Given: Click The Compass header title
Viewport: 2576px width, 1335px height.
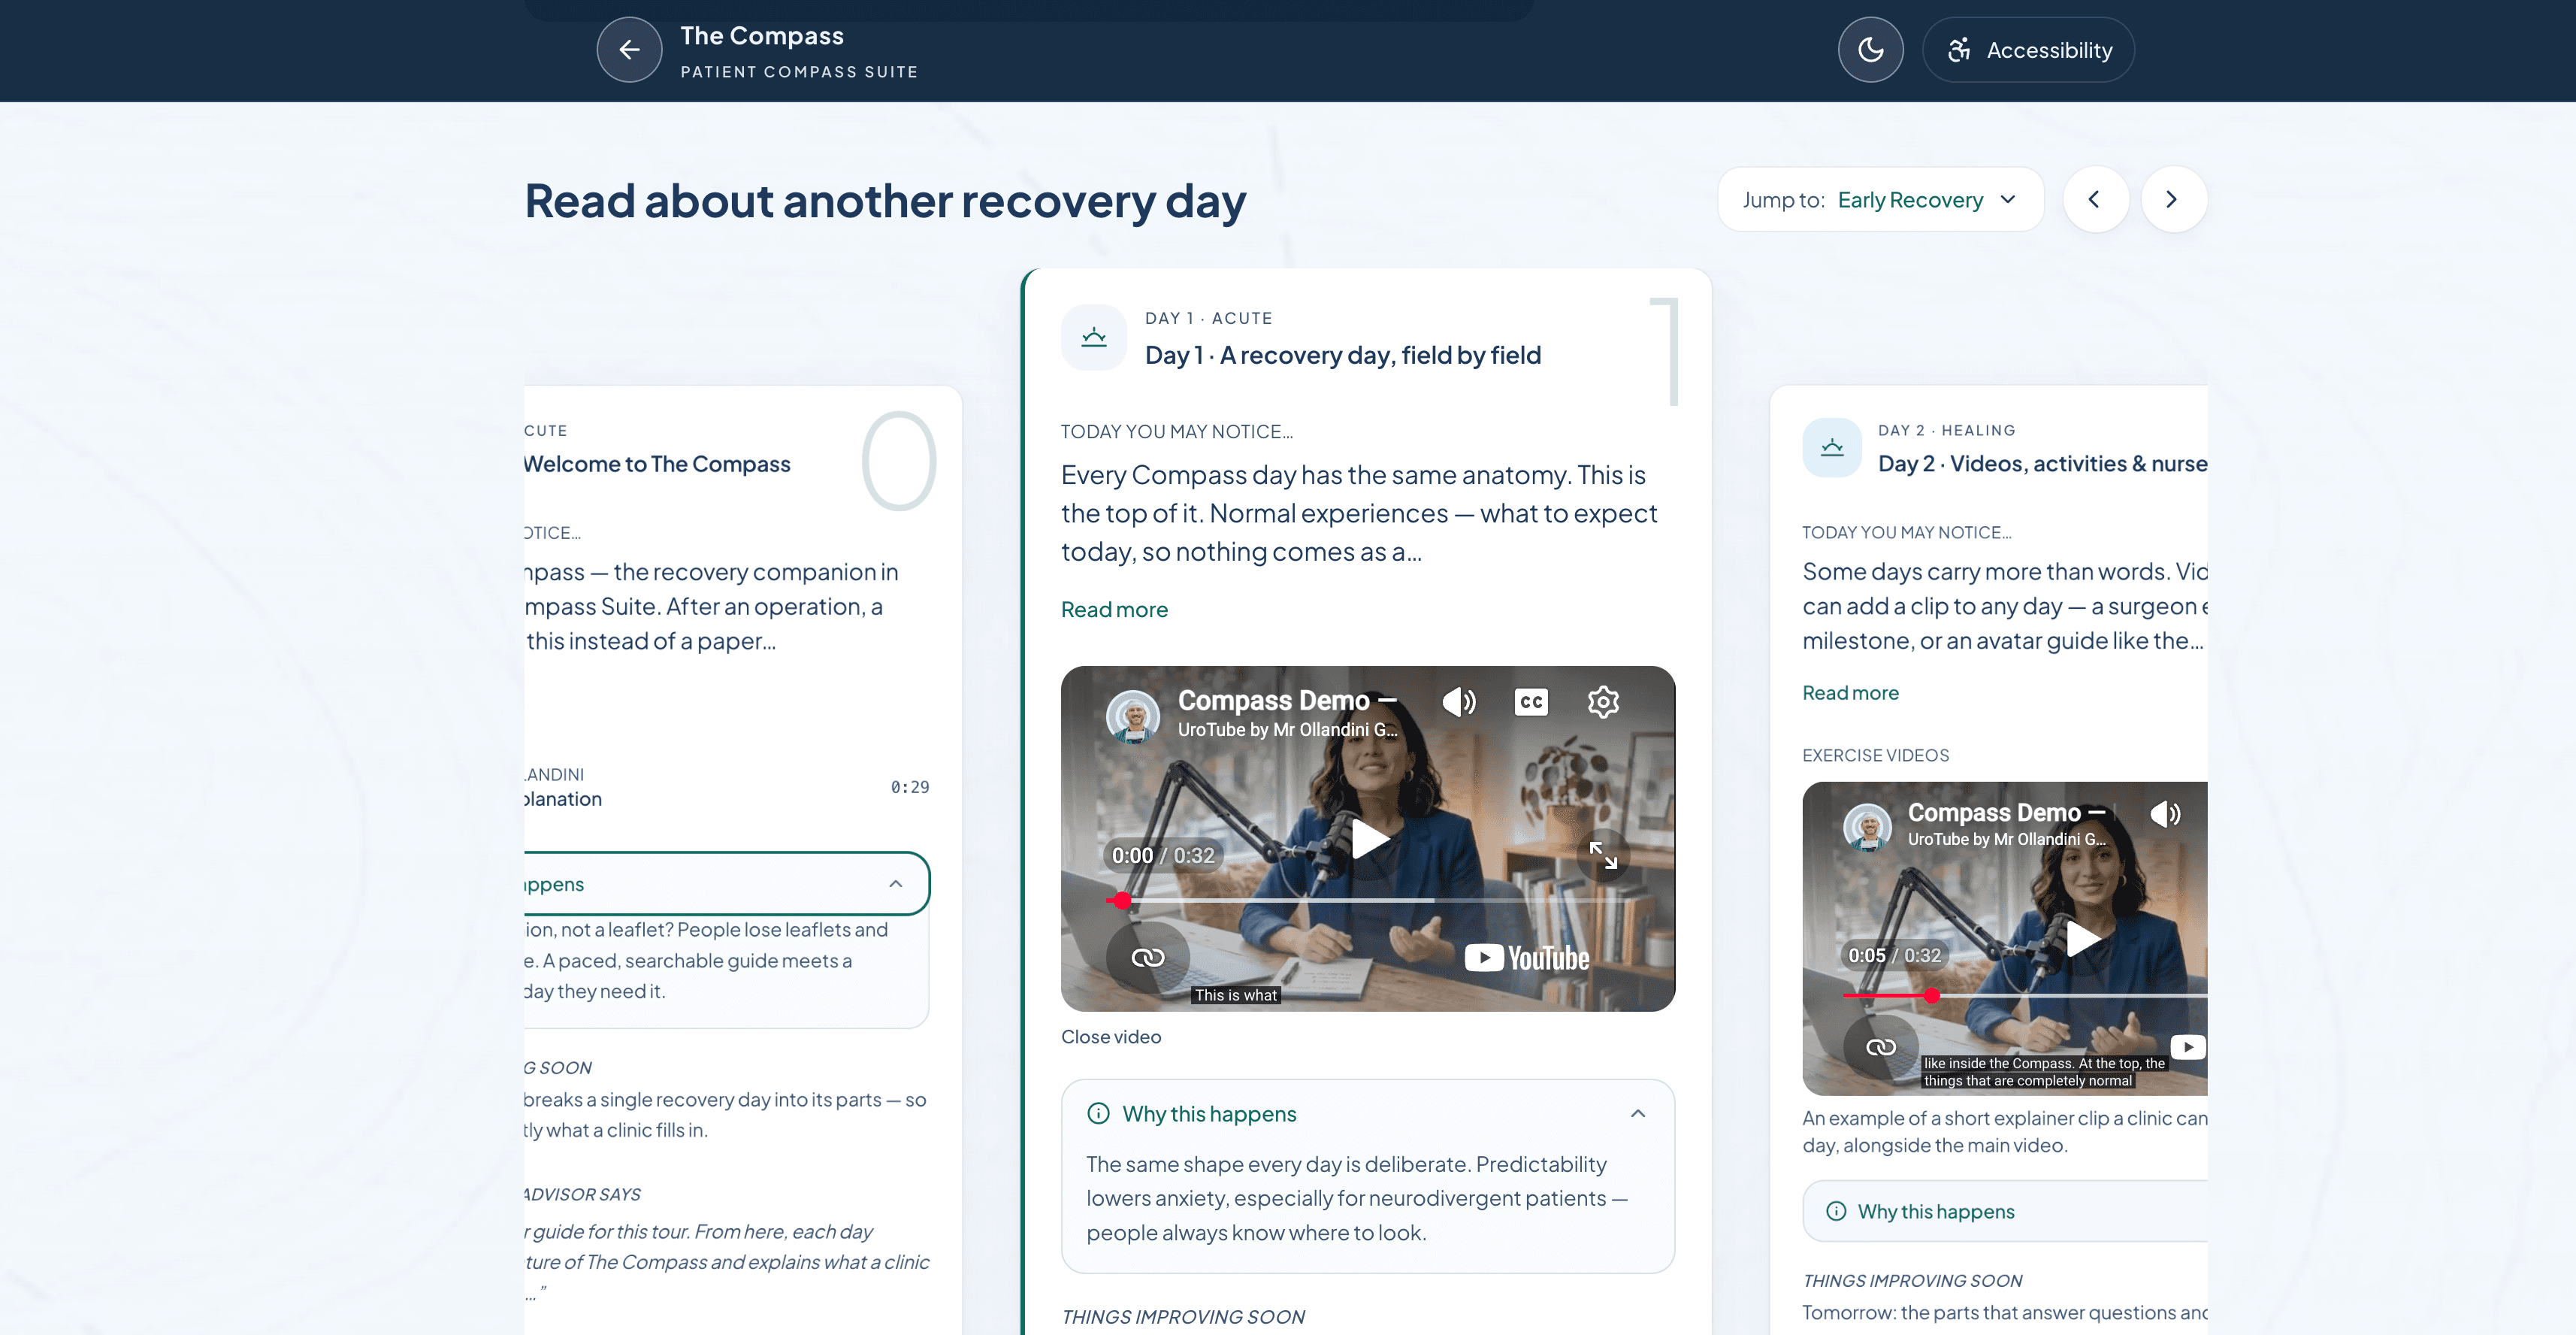Looking at the screenshot, I should pos(762,36).
